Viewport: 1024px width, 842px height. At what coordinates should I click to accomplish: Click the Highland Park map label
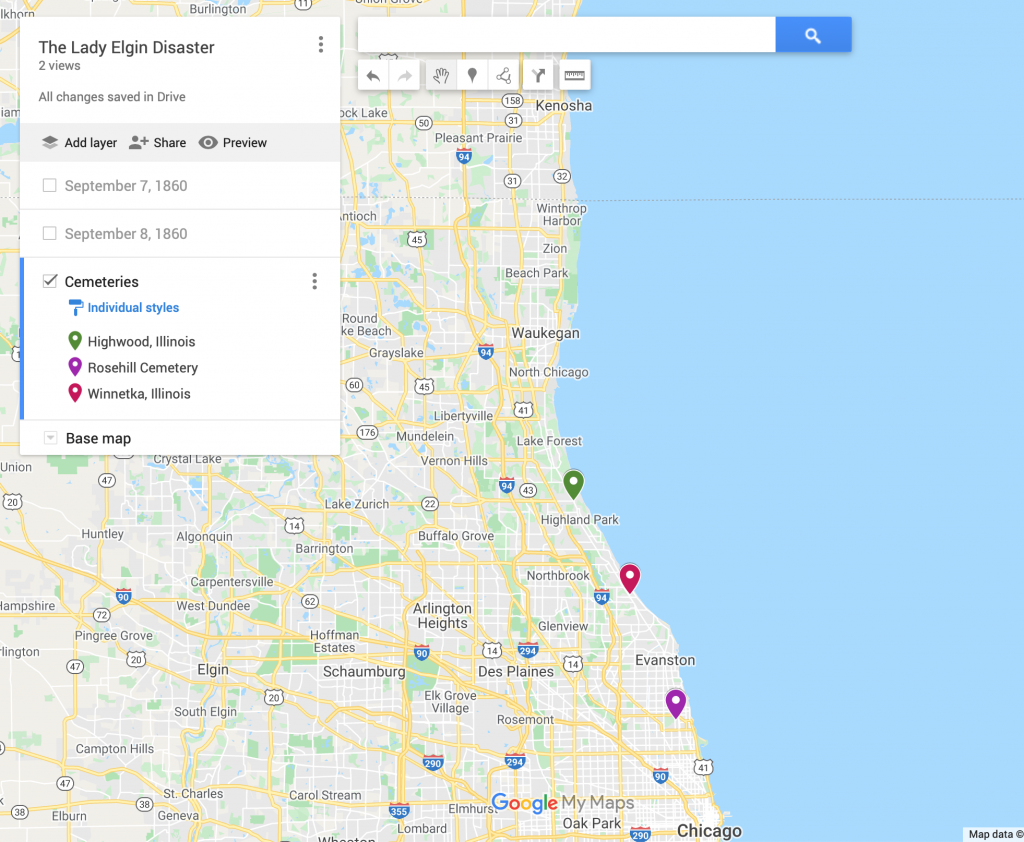[580, 519]
